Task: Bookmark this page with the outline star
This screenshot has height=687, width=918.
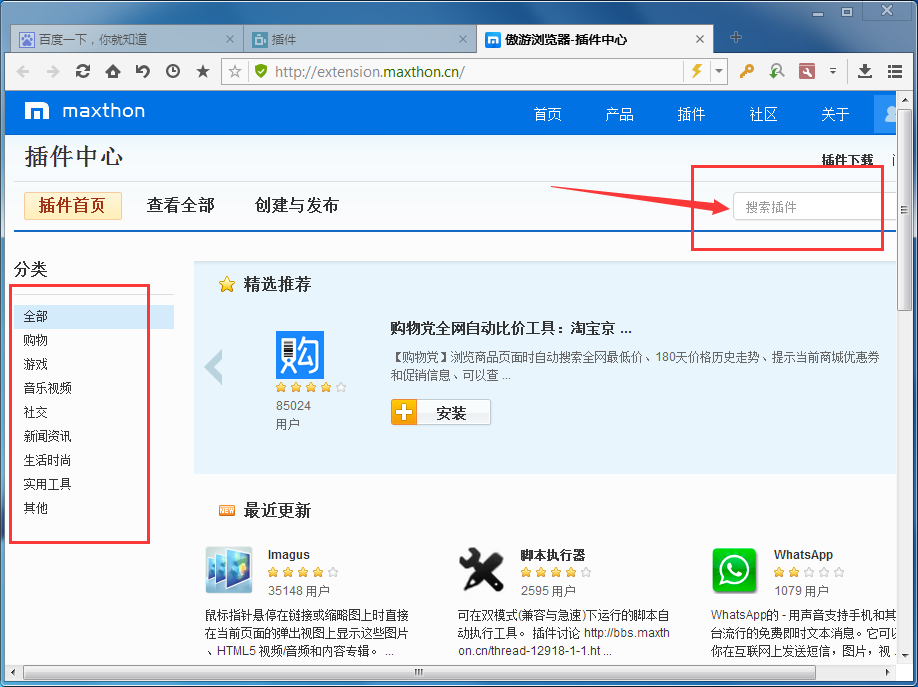Action: click(x=235, y=71)
